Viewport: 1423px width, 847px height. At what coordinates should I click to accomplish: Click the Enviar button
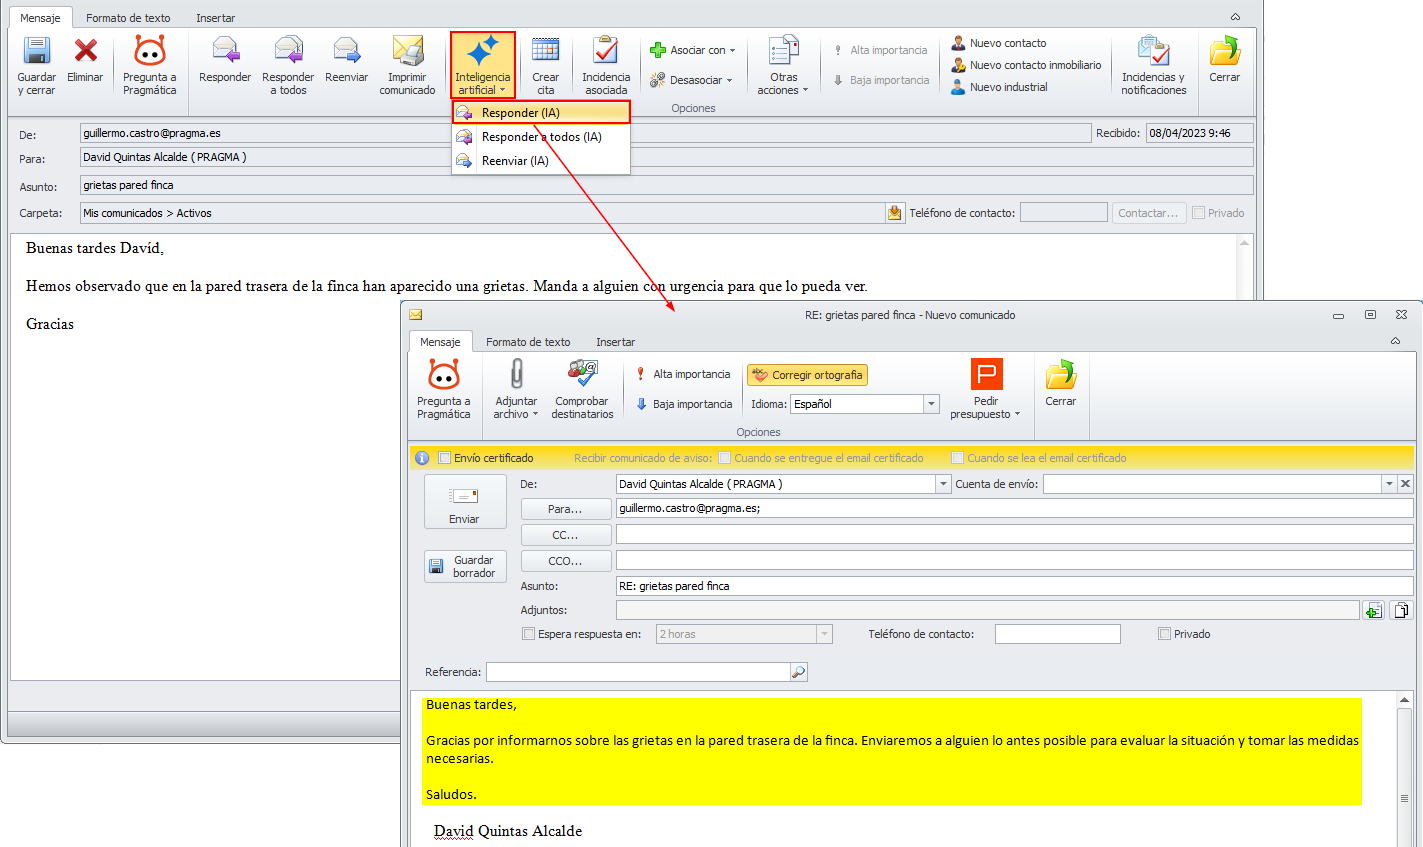click(464, 501)
